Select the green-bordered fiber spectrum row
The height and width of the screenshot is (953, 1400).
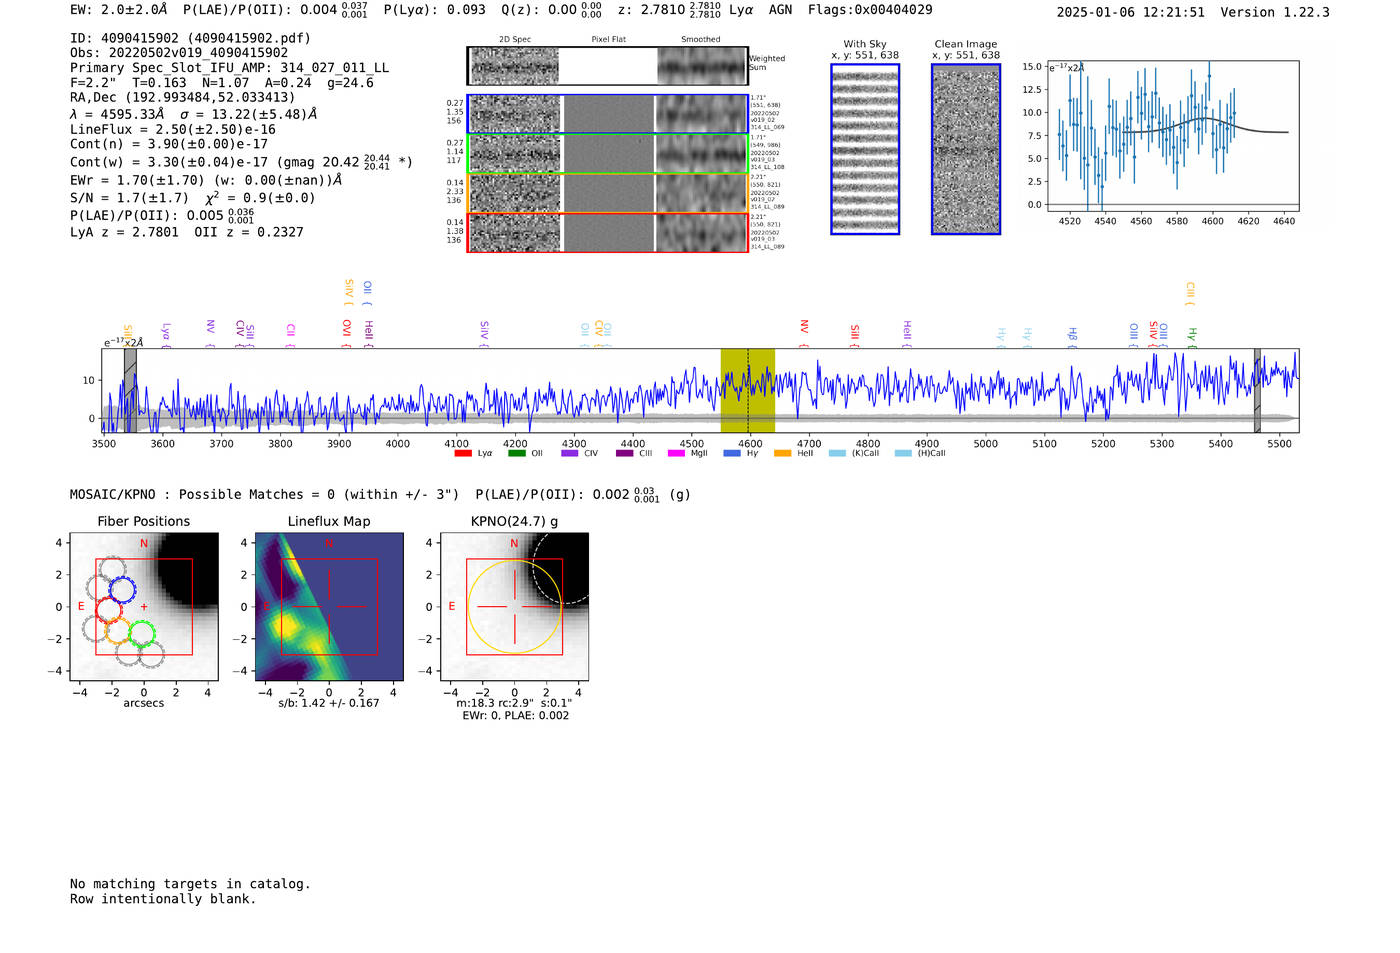(607, 154)
